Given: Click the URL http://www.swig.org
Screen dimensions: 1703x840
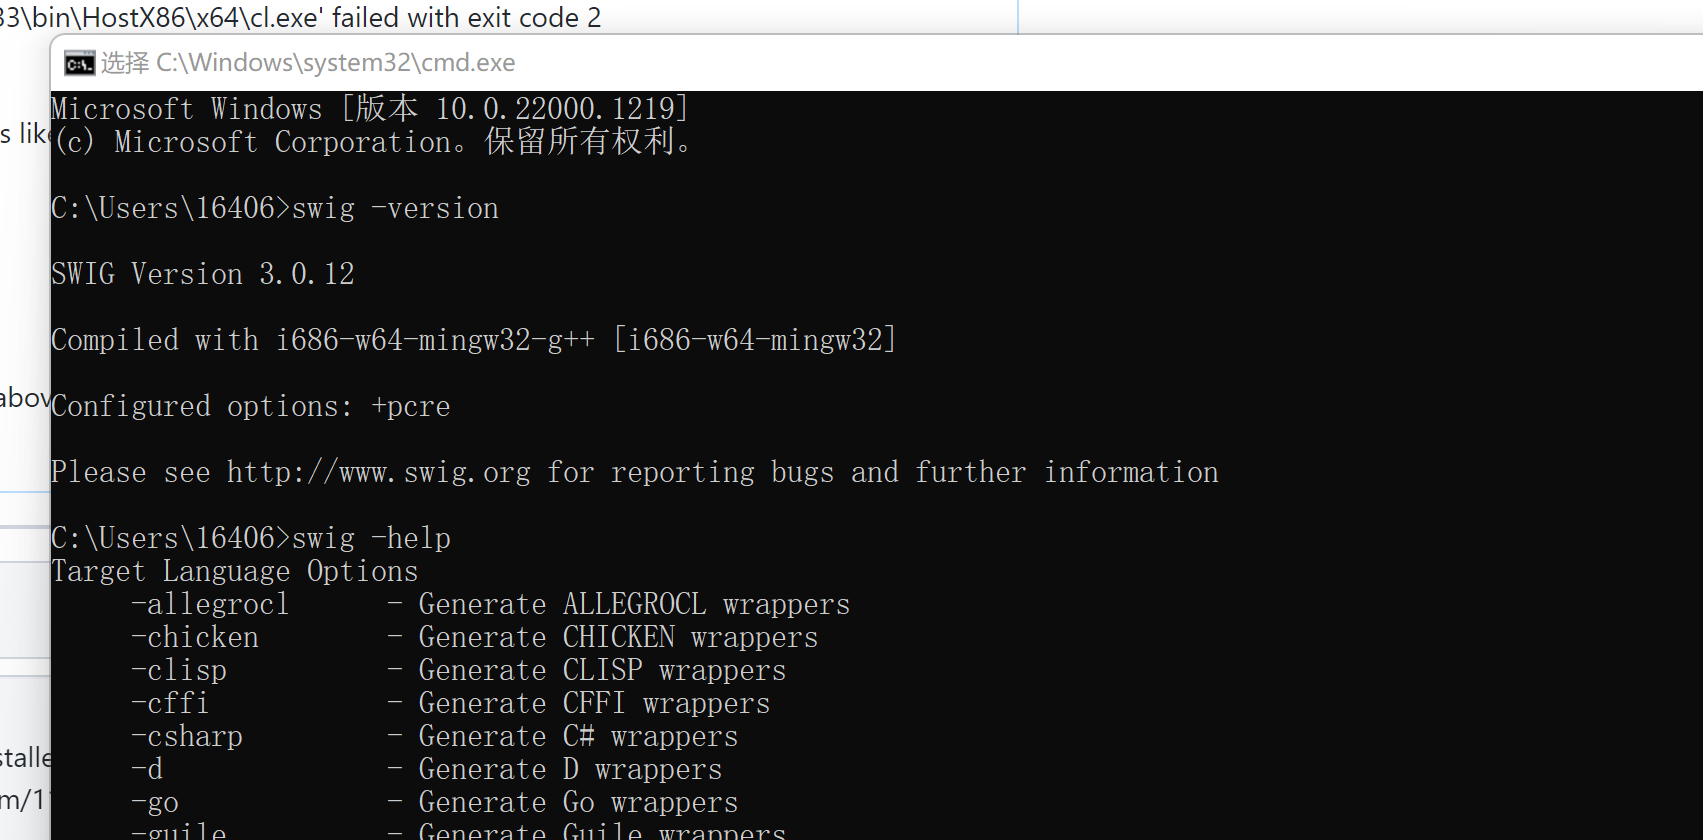Looking at the screenshot, I should coord(378,471).
